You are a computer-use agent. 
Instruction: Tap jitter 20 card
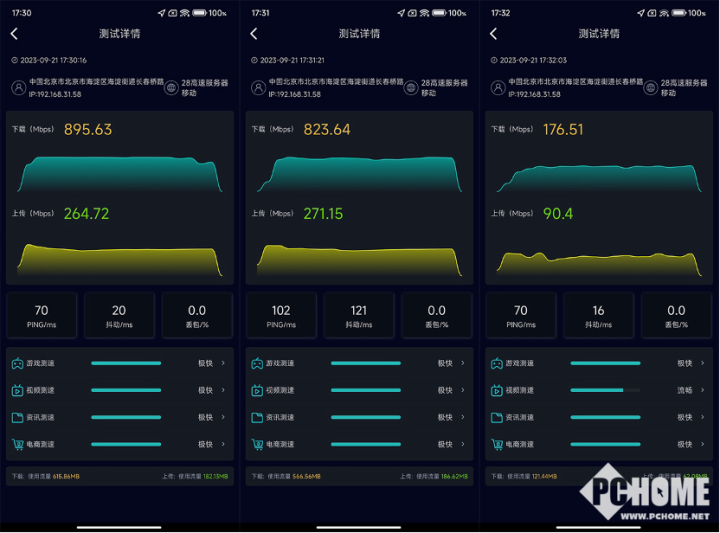(x=119, y=316)
